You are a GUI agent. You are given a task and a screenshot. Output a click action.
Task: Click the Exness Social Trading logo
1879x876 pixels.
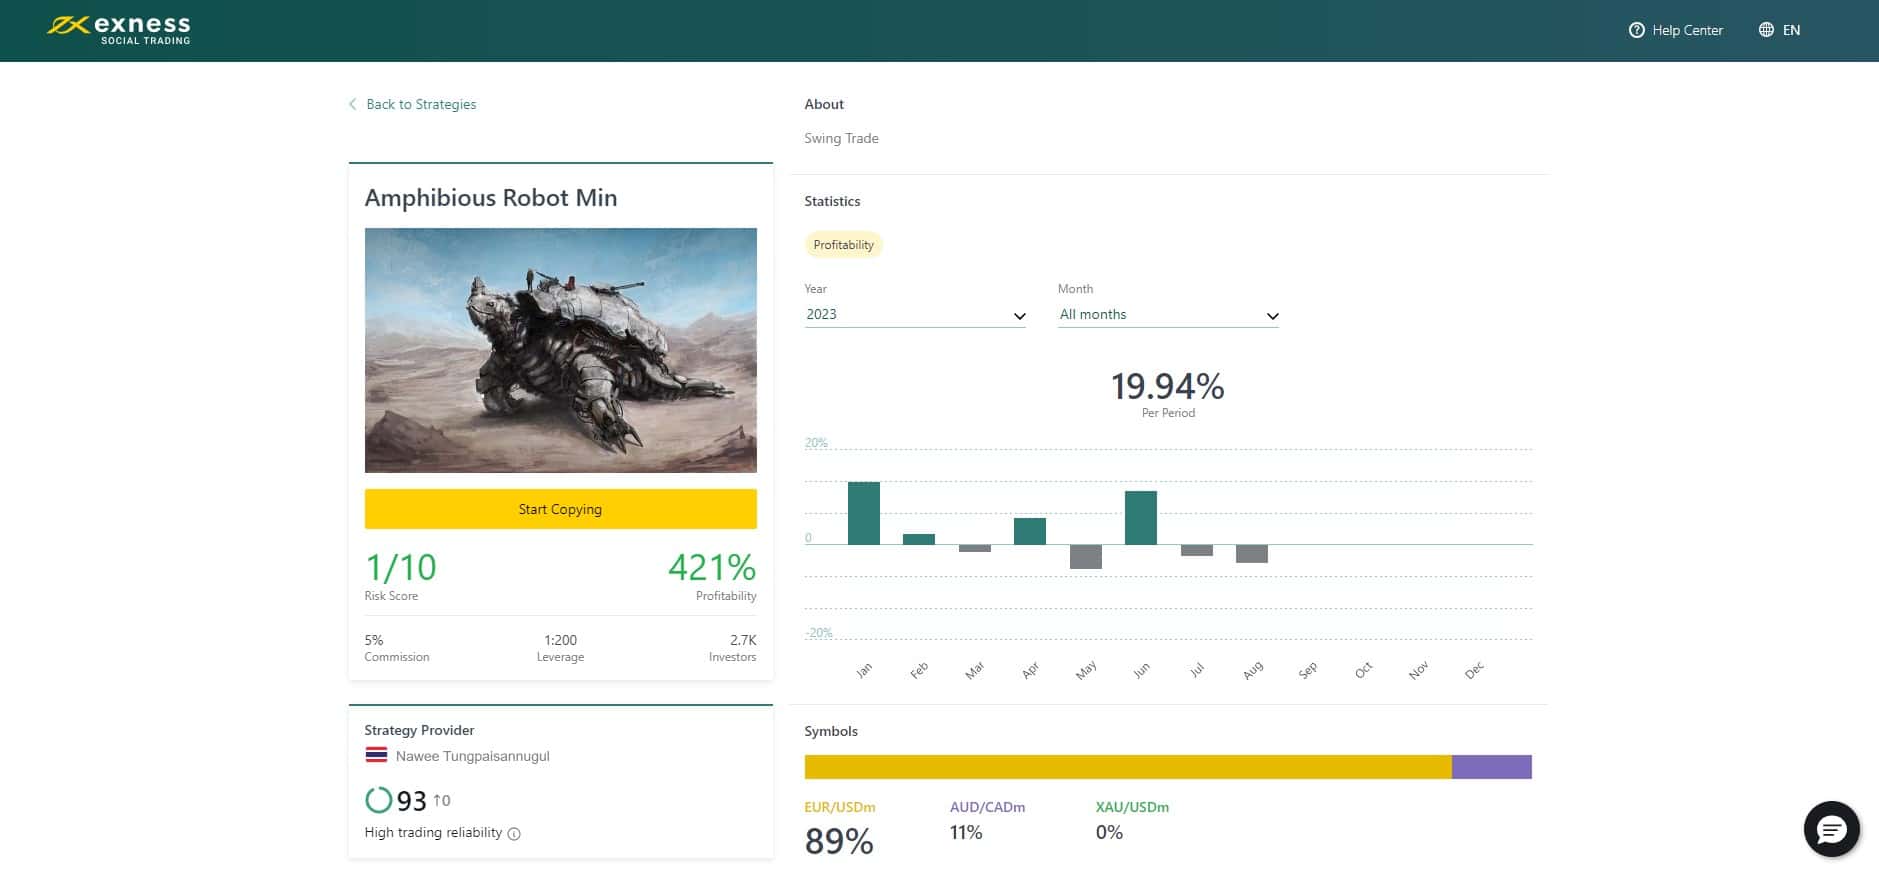tap(118, 29)
